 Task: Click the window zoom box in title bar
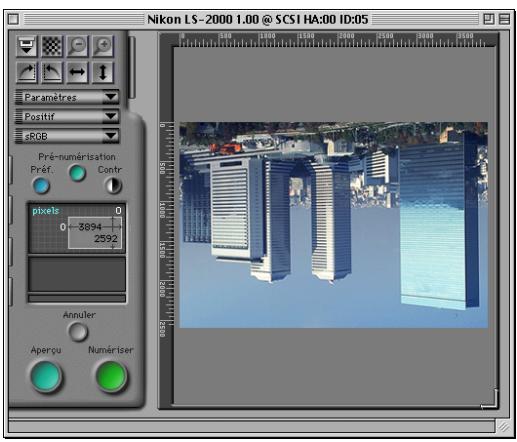coord(489,19)
